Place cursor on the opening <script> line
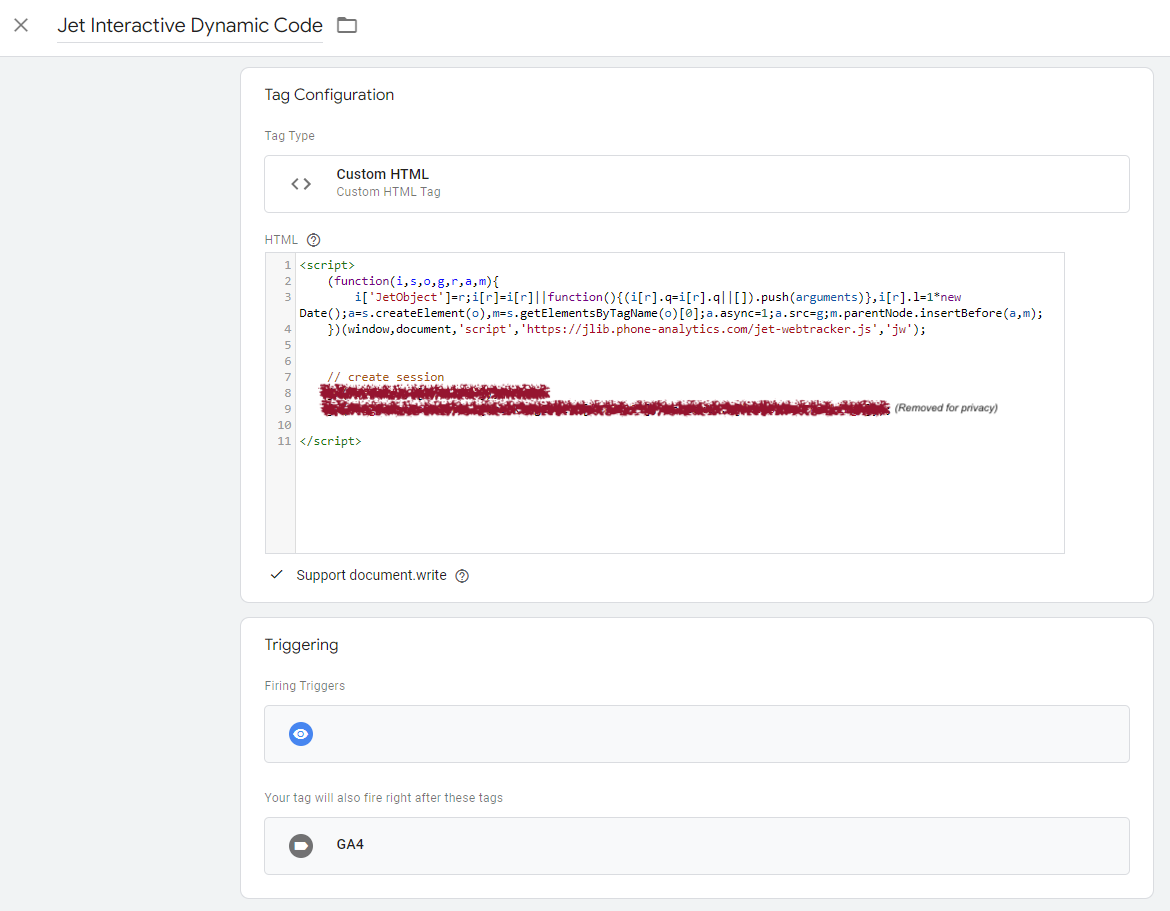Image resolution: width=1170 pixels, height=911 pixels. click(327, 265)
